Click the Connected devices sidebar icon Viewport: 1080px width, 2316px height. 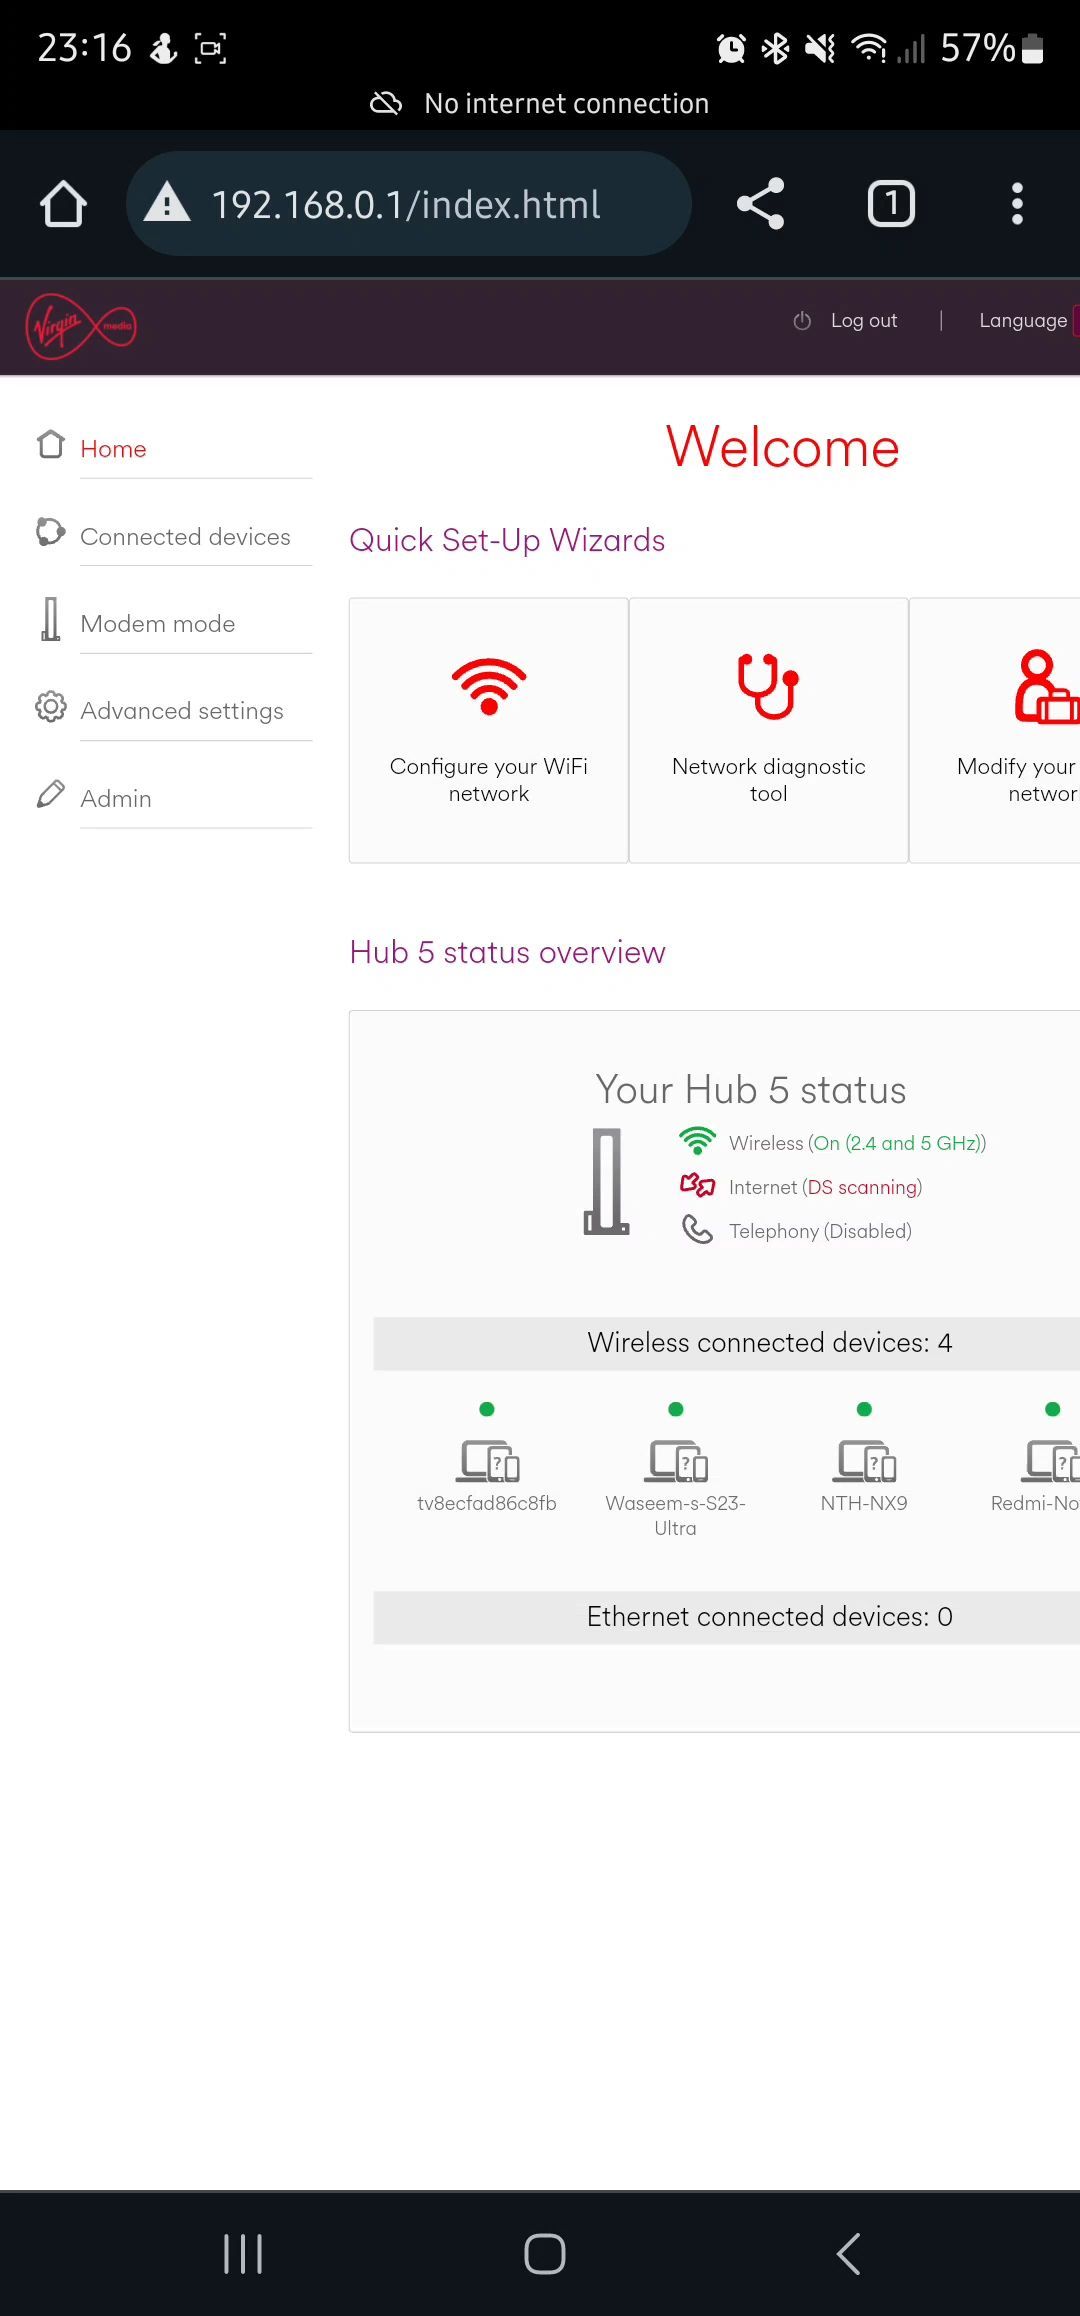(x=51, y=532)
